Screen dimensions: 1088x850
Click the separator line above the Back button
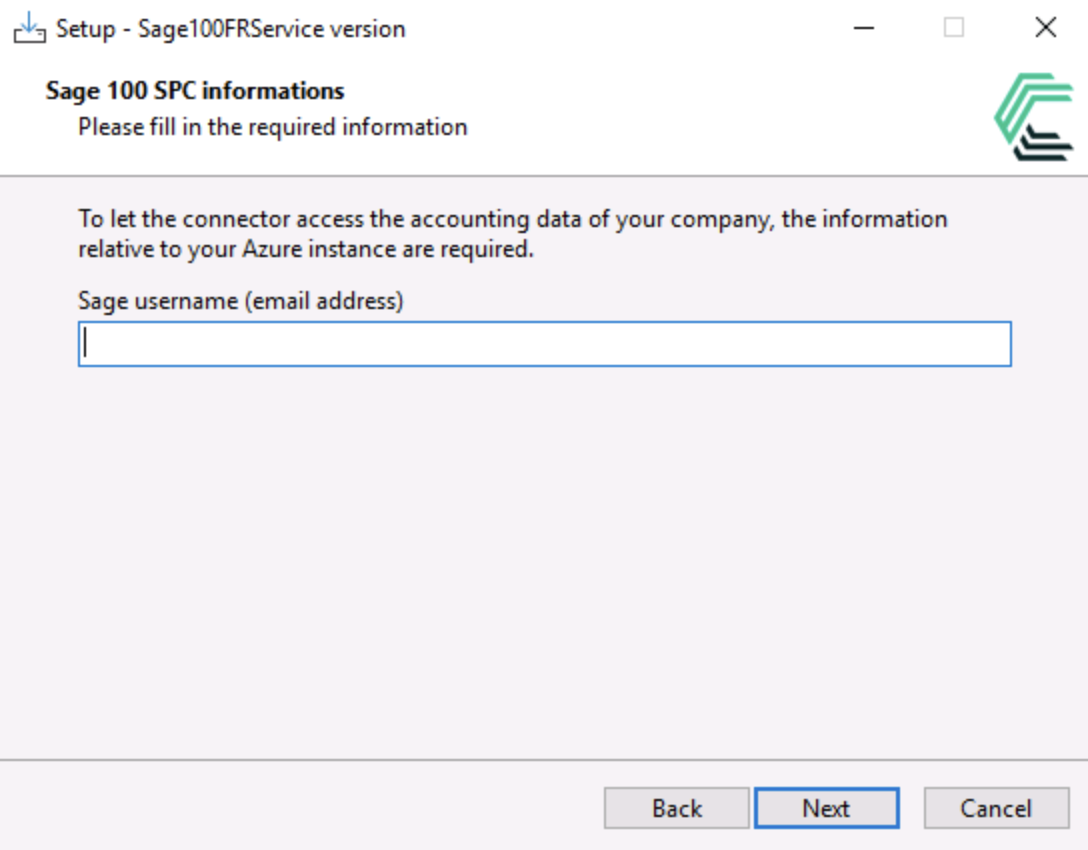(x=544, y=759)
